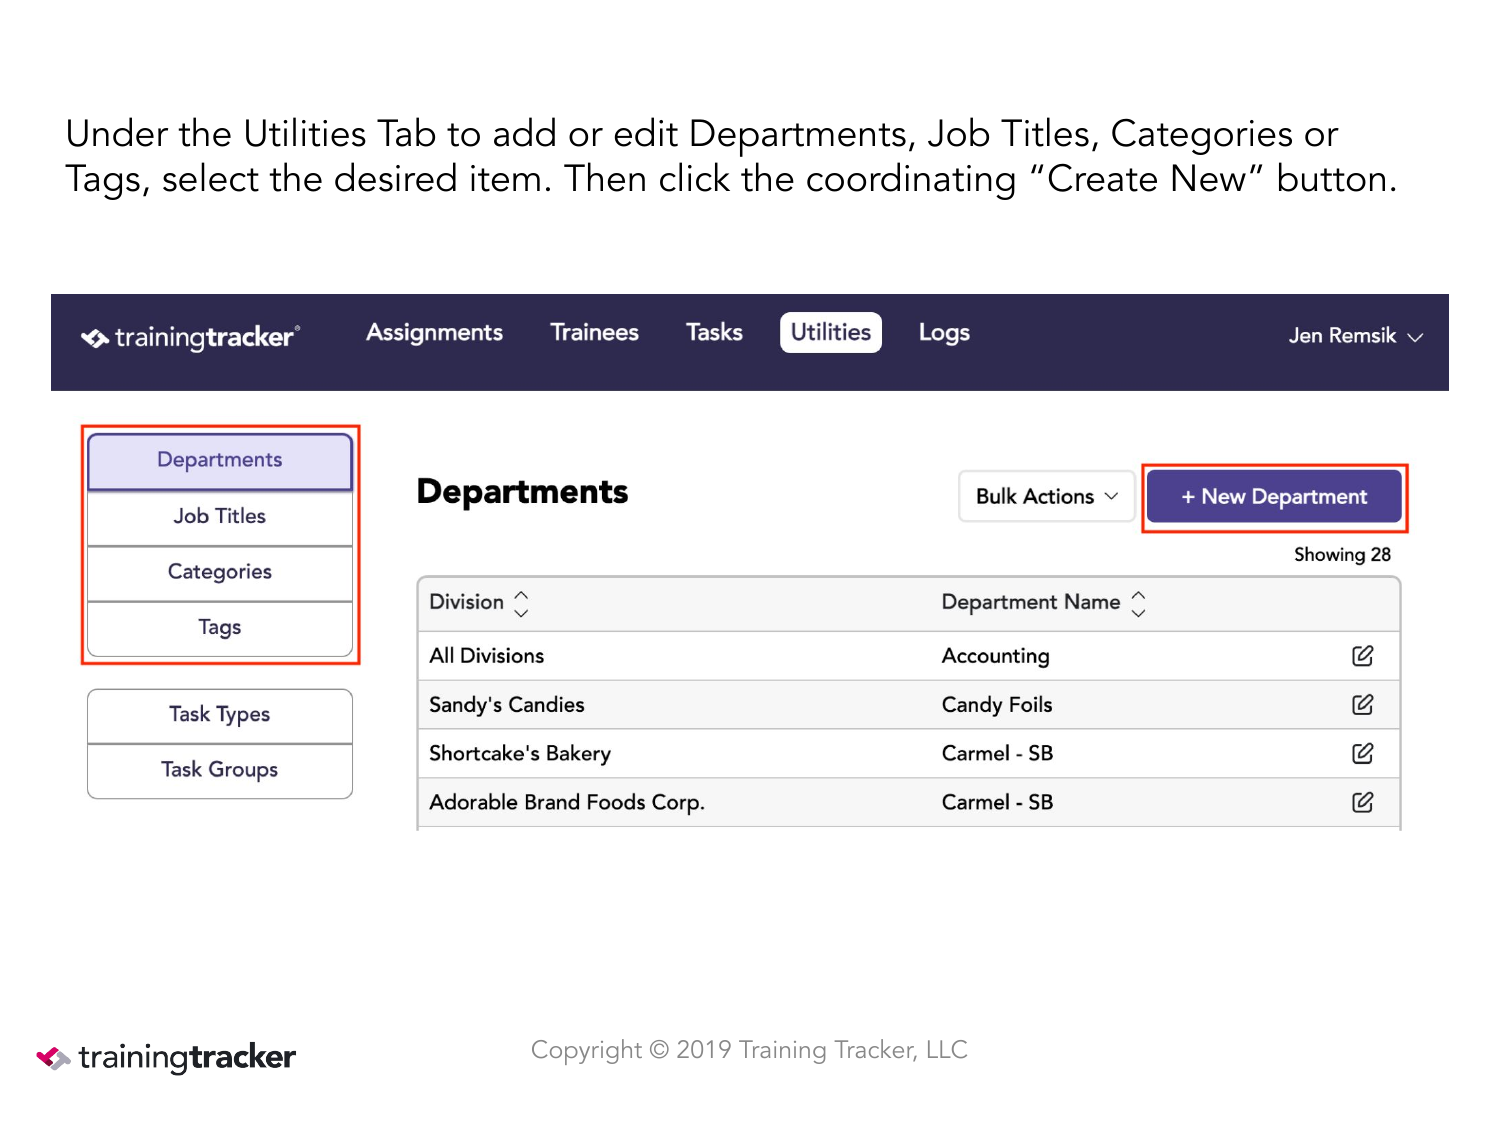
Task: Click the Accounting department name
Action: pos(996,656)
